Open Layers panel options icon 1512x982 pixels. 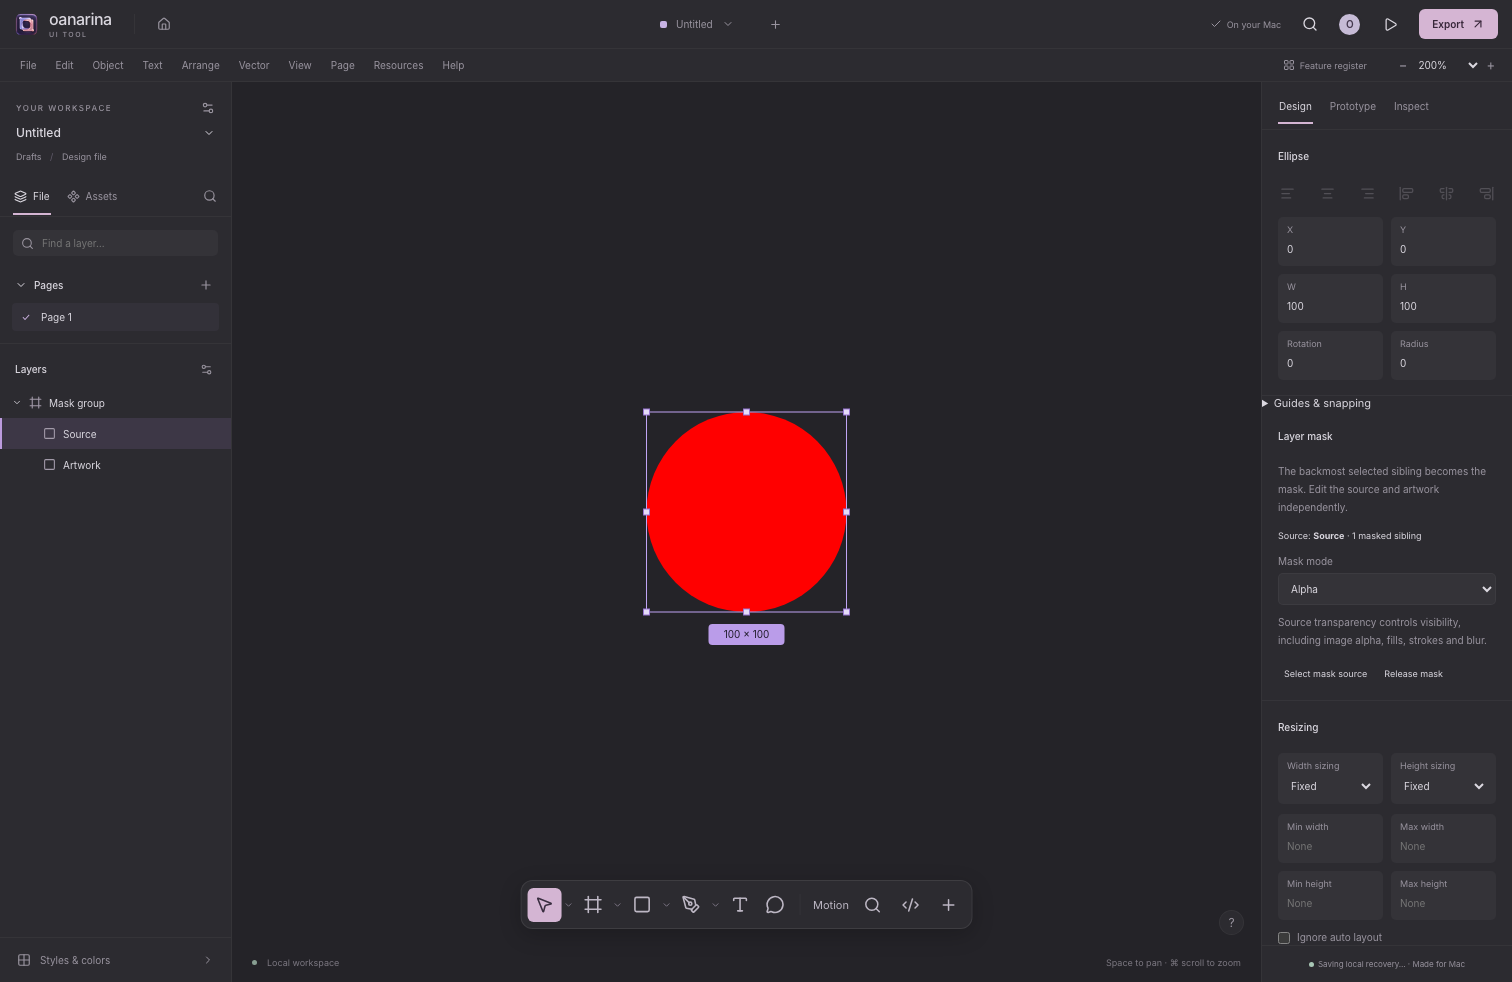[207, 370]
